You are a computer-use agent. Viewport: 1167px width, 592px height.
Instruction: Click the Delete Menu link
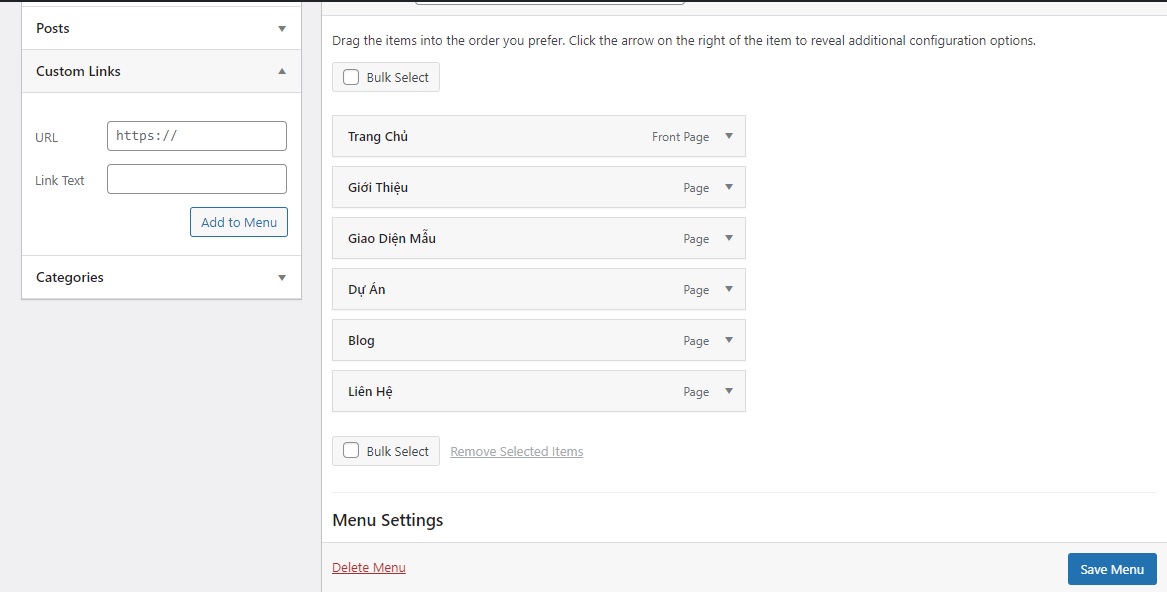point(369,568)
